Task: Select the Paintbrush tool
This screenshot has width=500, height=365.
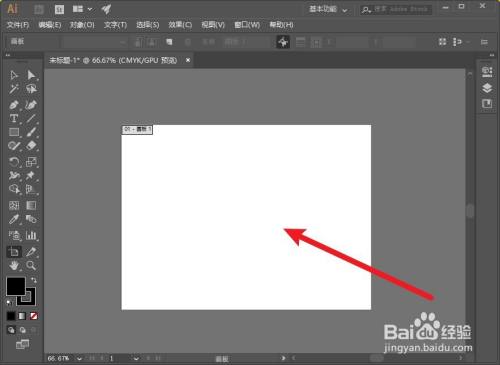Action: [31, 132]
